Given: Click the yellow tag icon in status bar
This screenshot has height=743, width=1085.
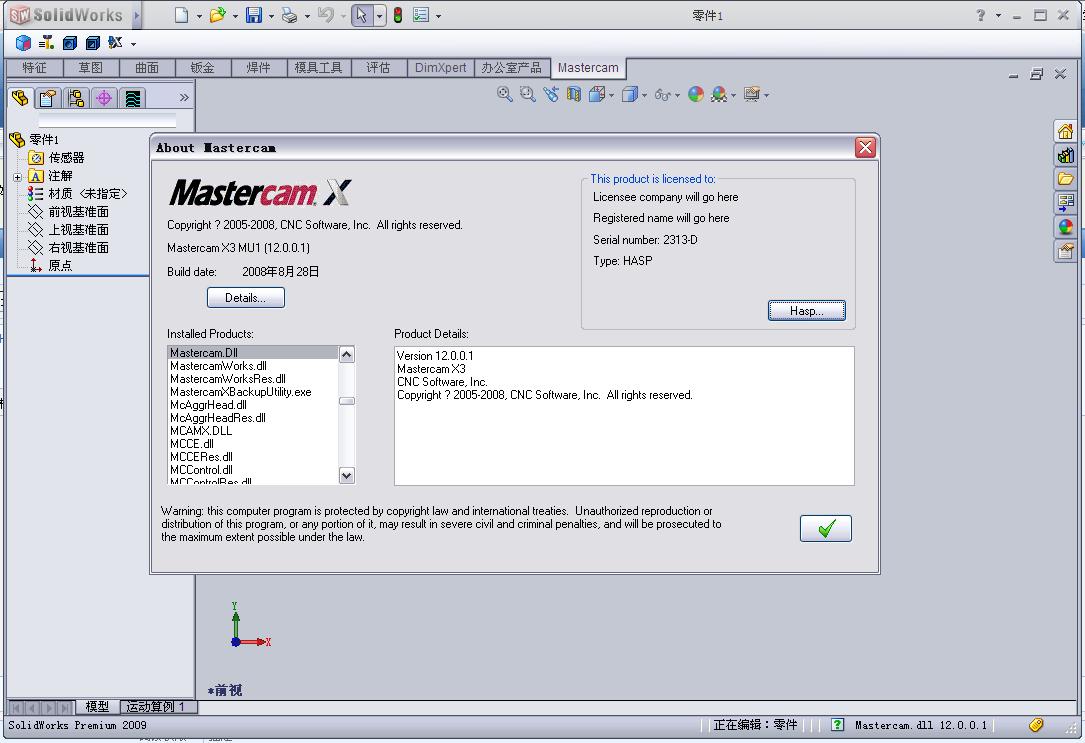Looking at the screenshot, I should (1036, 724).
